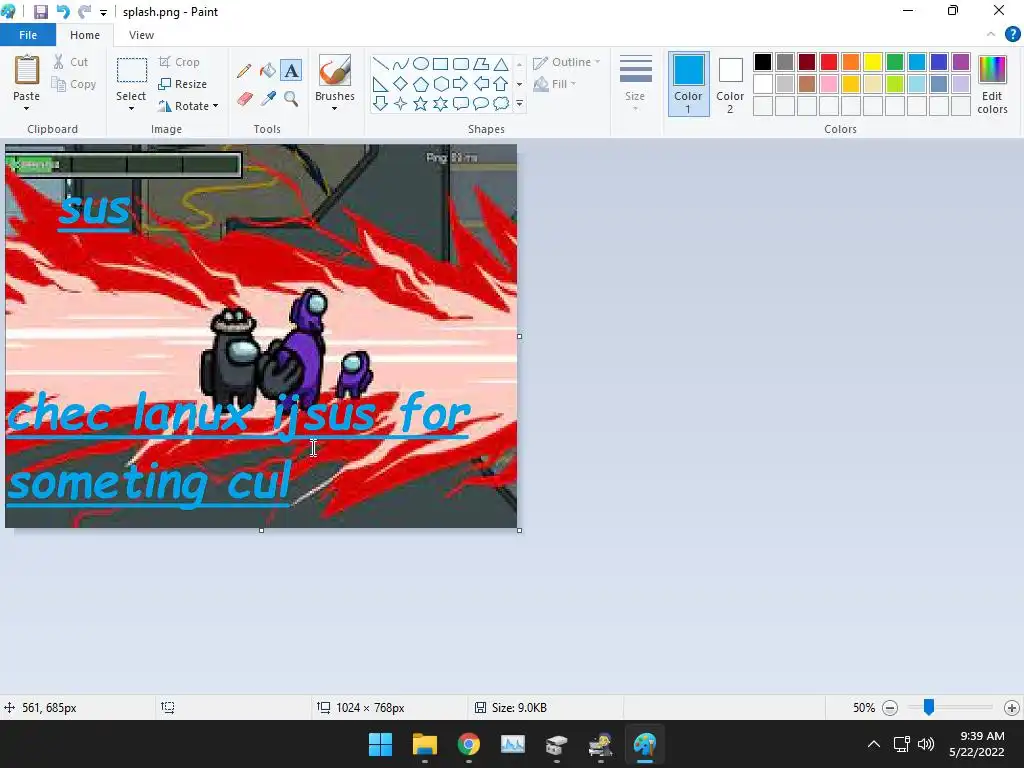
Task: Select the Fill with color bucket tool
Action: click(268, 71)
